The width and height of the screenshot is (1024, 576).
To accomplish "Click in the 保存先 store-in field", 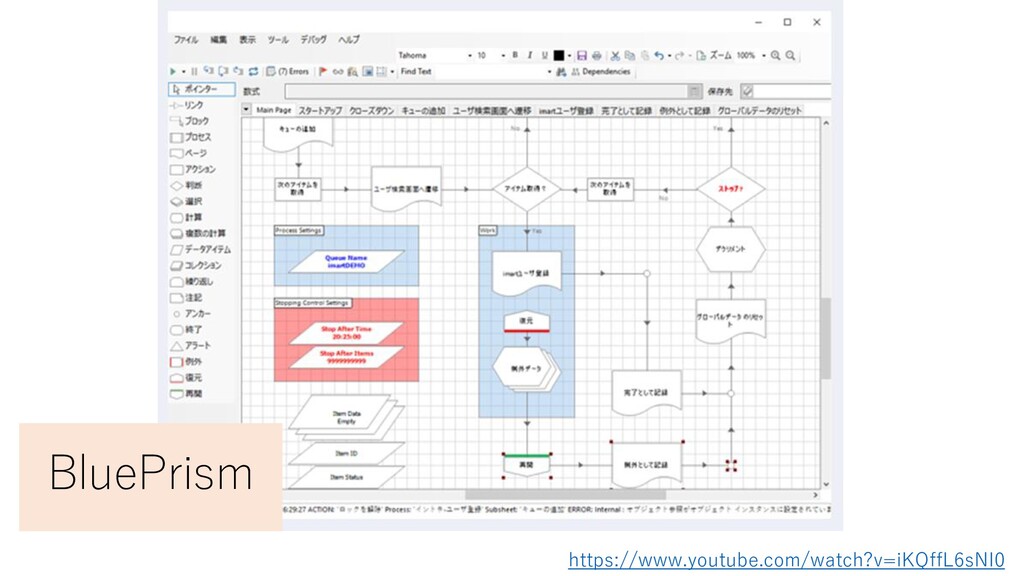I will tap(792, 91).
